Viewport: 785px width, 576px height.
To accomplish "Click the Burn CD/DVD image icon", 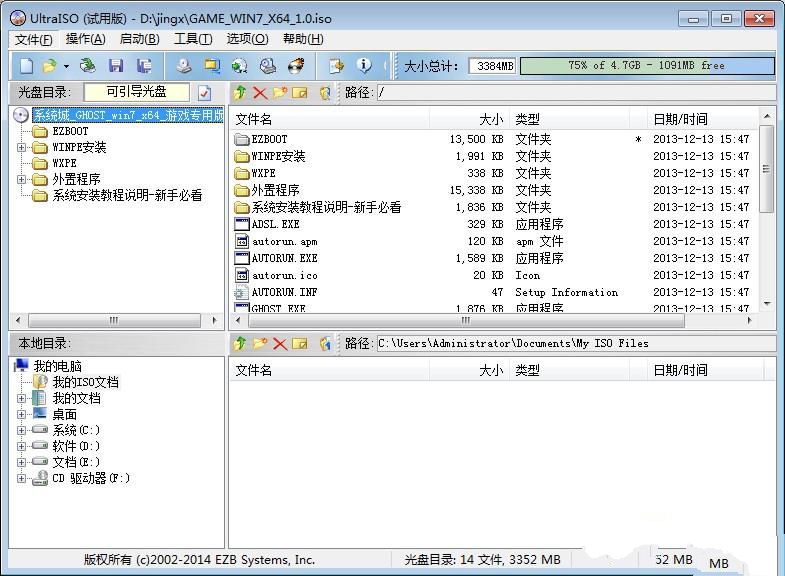I will click(296, 66).
